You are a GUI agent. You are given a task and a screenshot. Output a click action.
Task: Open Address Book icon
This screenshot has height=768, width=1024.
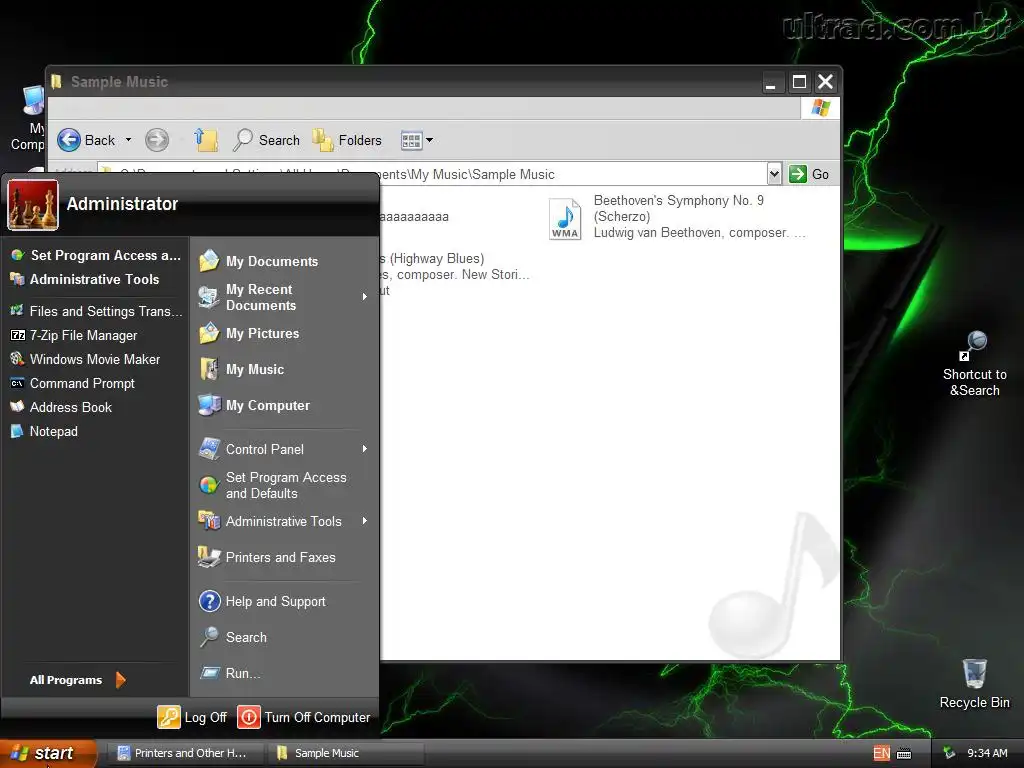(17, 407)
